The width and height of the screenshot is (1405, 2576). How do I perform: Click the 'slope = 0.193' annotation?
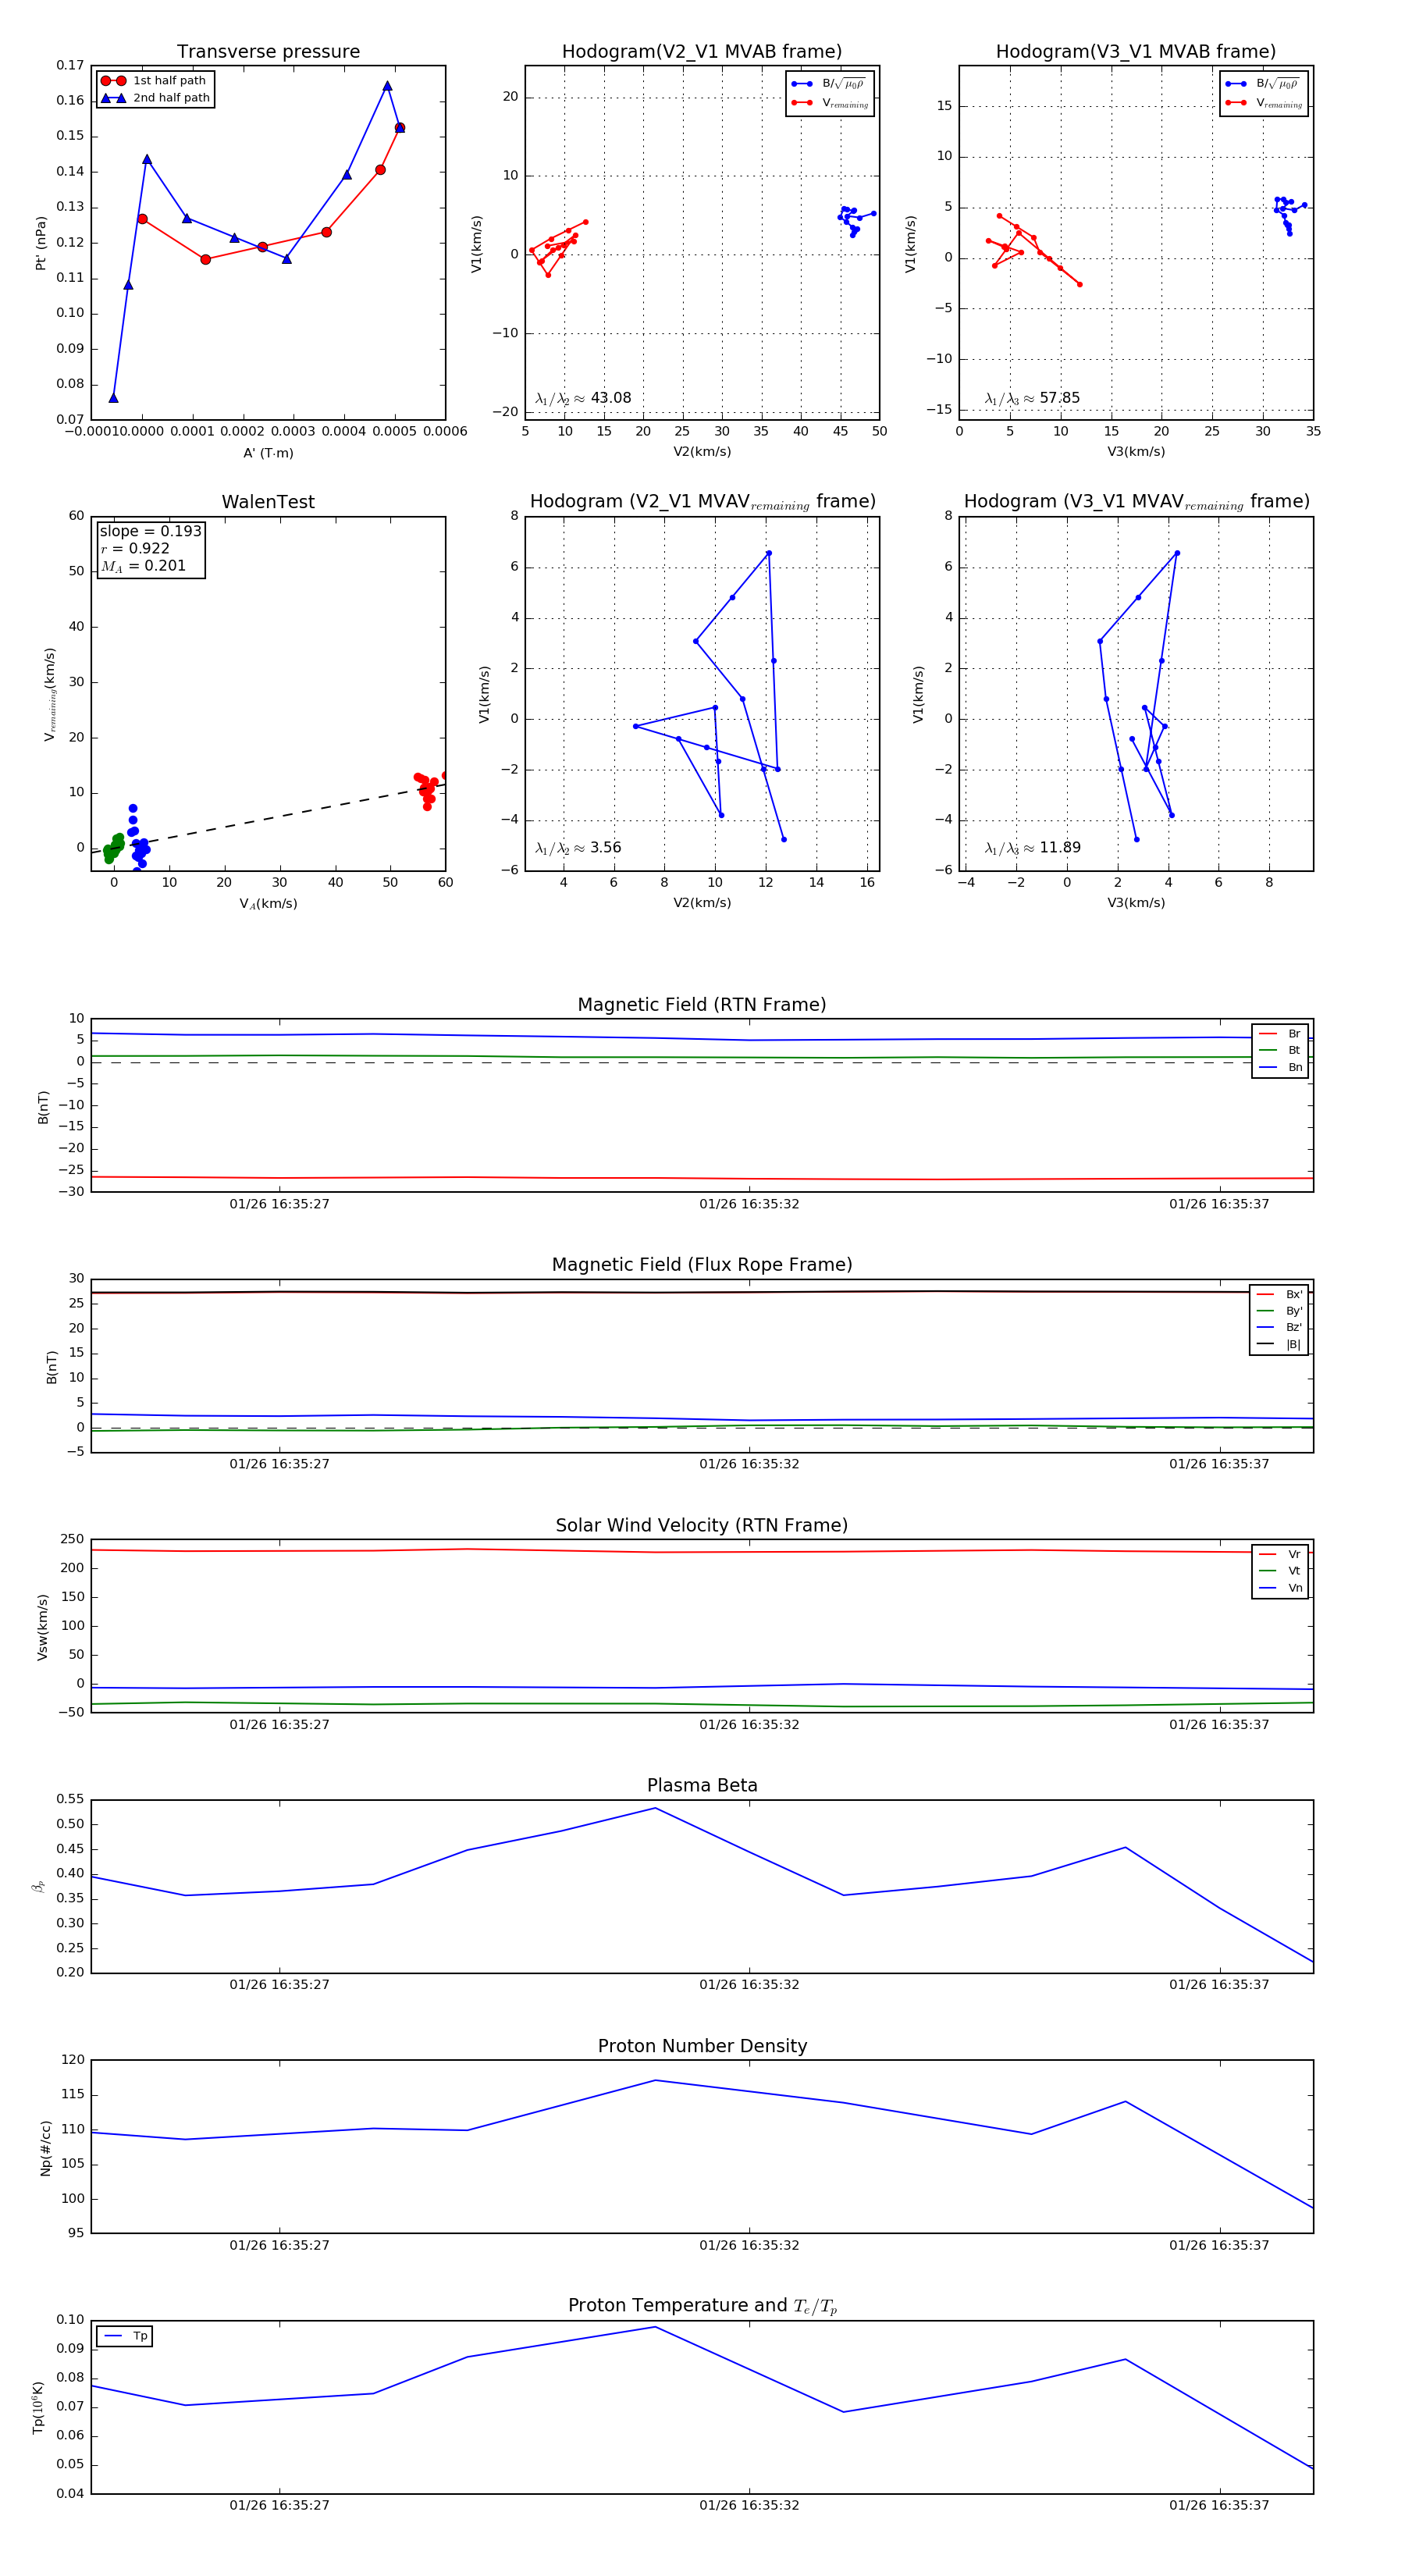(150, 531)
